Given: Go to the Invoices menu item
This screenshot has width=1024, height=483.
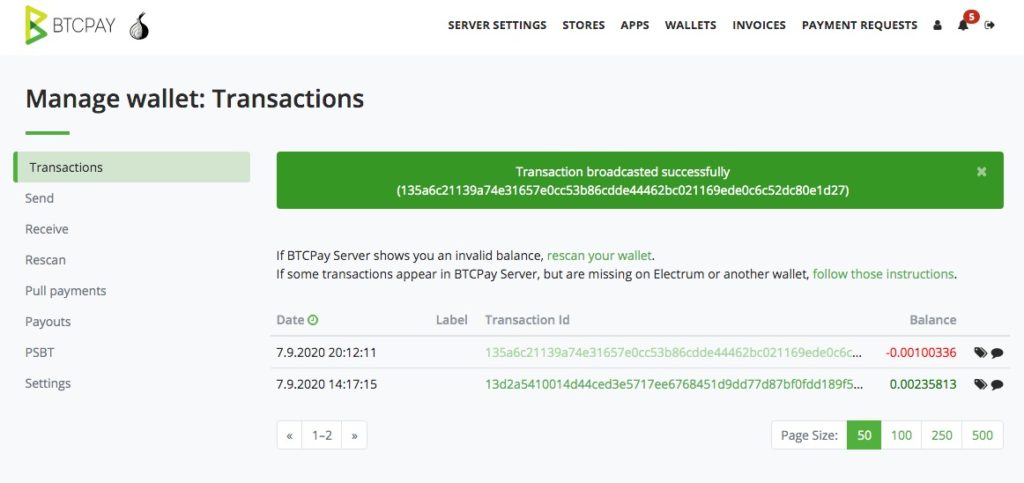Looking at the screenshot, I should [759, 25].
